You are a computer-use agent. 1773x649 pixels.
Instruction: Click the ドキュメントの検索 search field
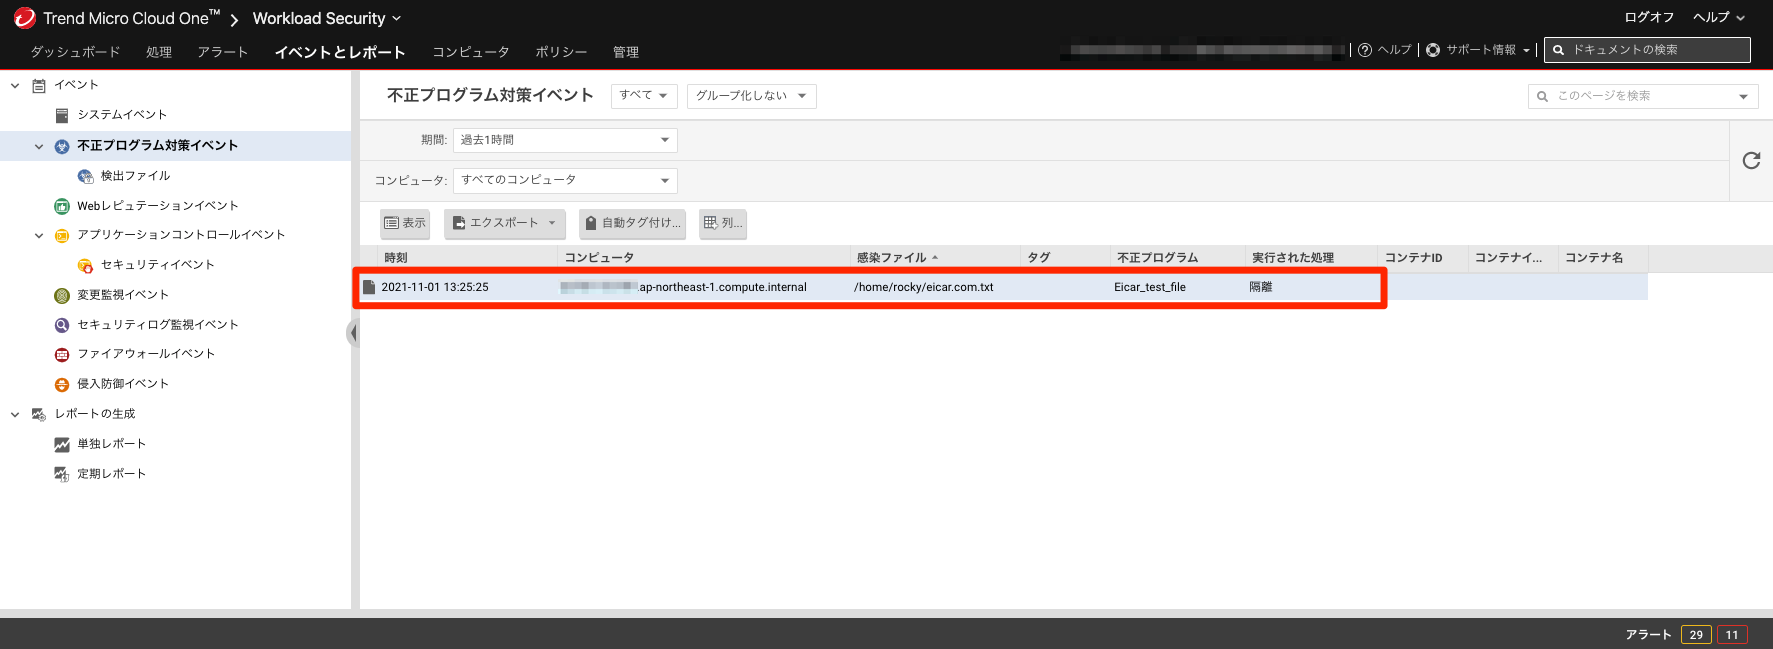(x=1647, y=50)
